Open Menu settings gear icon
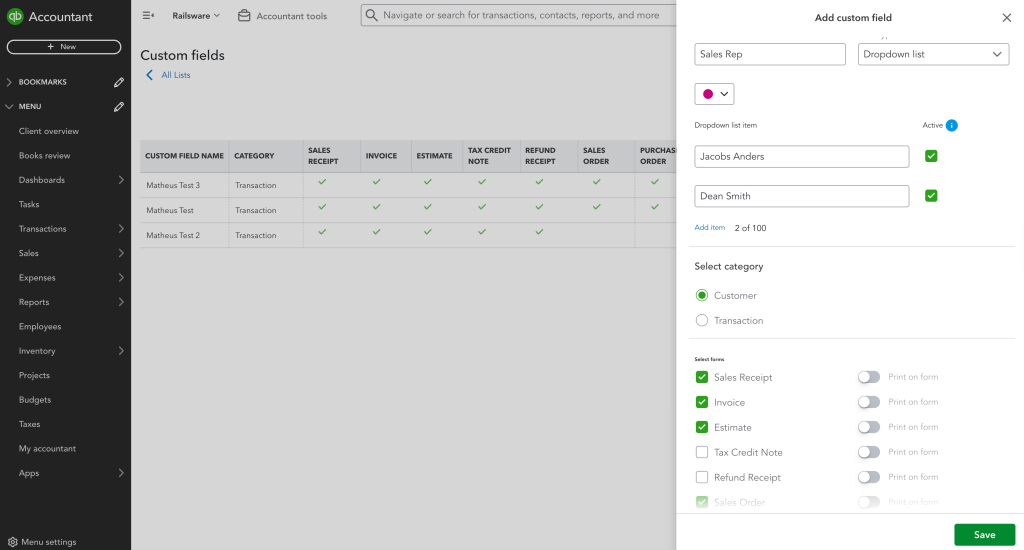Screen dimensions: 1024x550 (12, 542)
